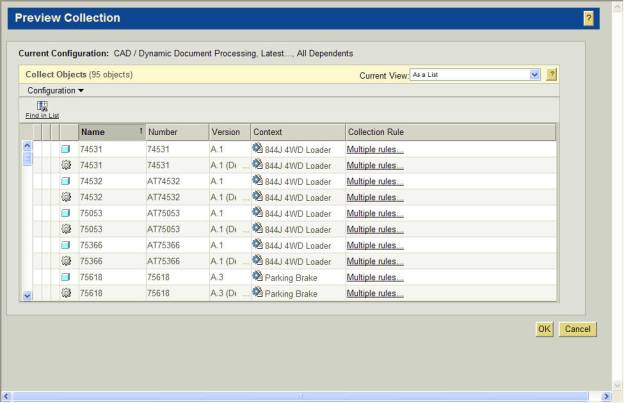Click the context icon in the 75618 version A.3 row
Image resolution: width=624 pixels, height=403 pixels.
point(257,276)
